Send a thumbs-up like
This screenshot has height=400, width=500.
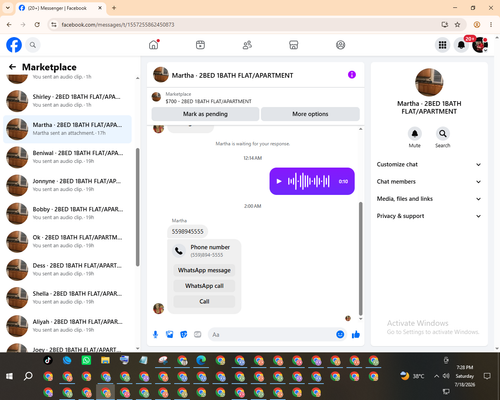coord(356,334)
